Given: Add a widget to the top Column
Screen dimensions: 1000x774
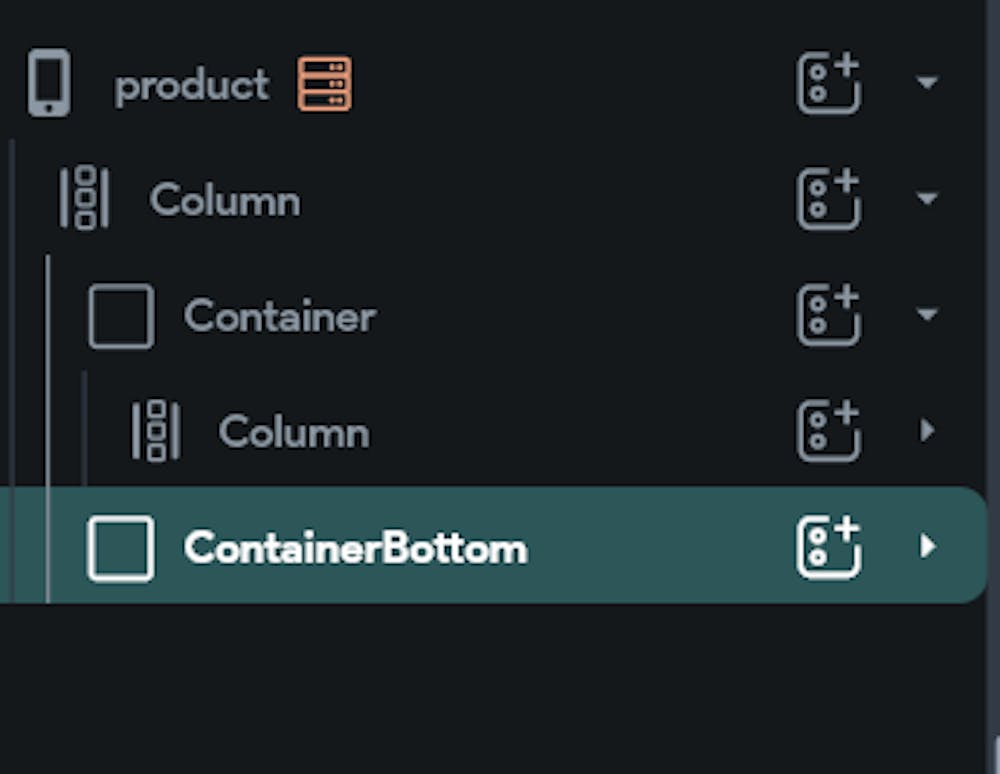Looking at the screenshot, I should click(828, 199).
